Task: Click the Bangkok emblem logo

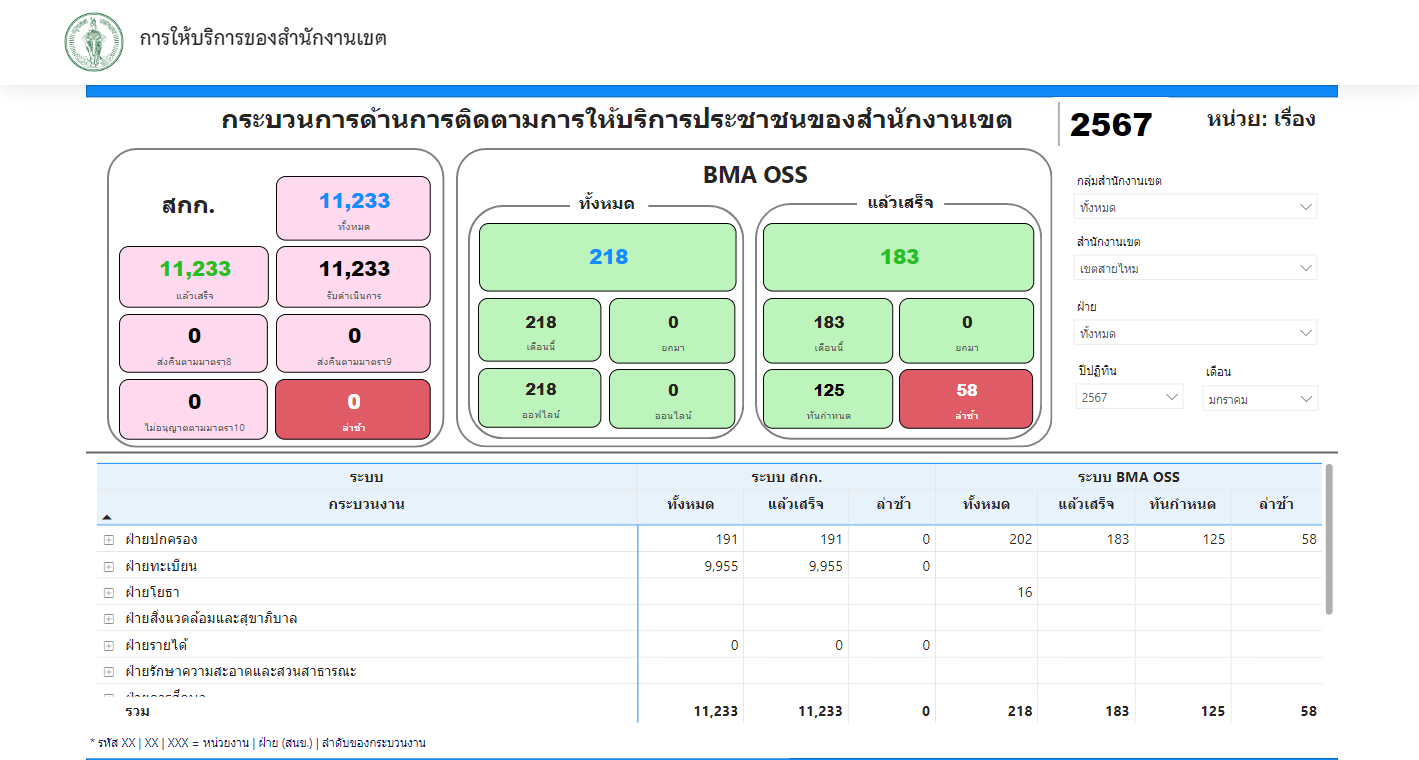Action: 94,42
